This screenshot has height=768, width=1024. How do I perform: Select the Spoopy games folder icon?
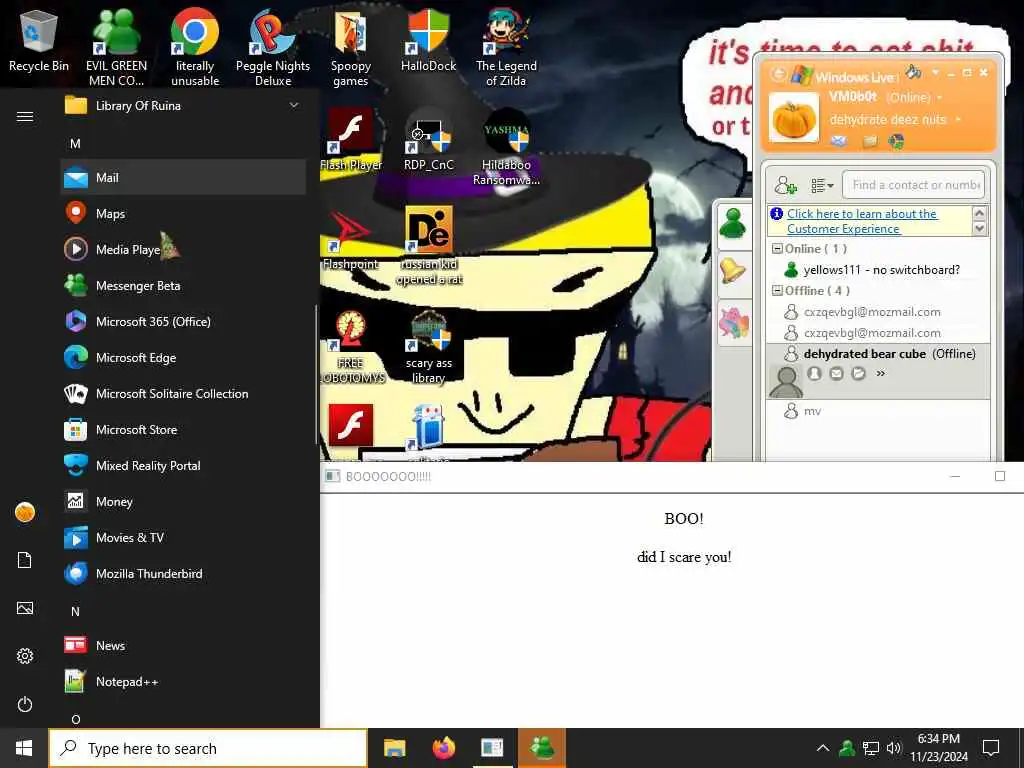coord(351,48)
